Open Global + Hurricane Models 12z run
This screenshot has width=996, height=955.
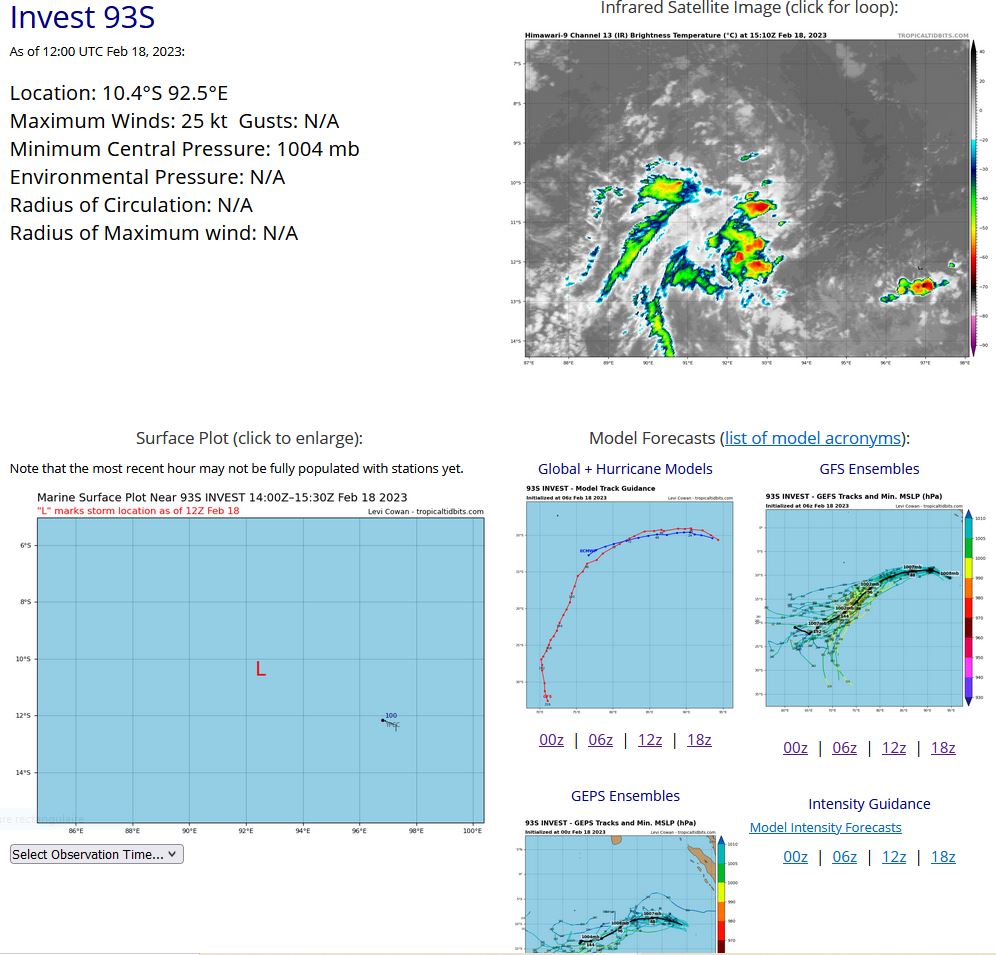[650, 740]
